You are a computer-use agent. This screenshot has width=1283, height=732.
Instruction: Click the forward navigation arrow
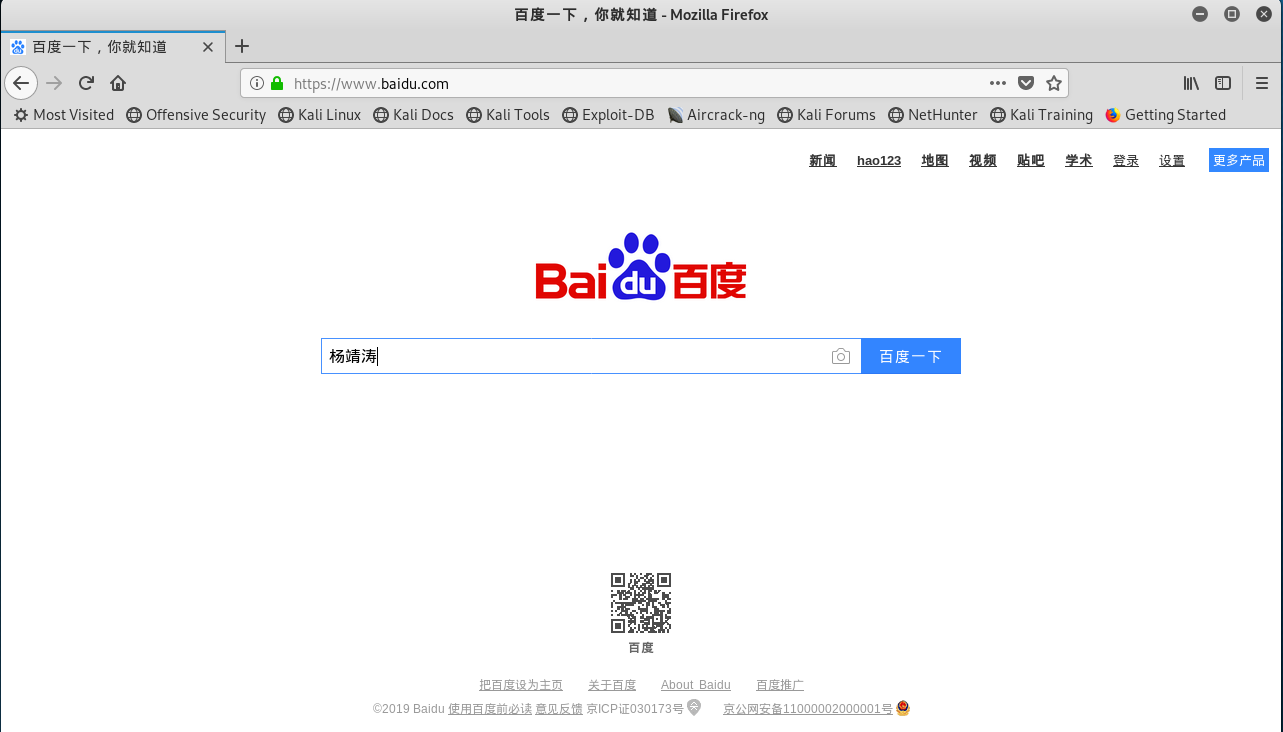(x=54, y=83)
